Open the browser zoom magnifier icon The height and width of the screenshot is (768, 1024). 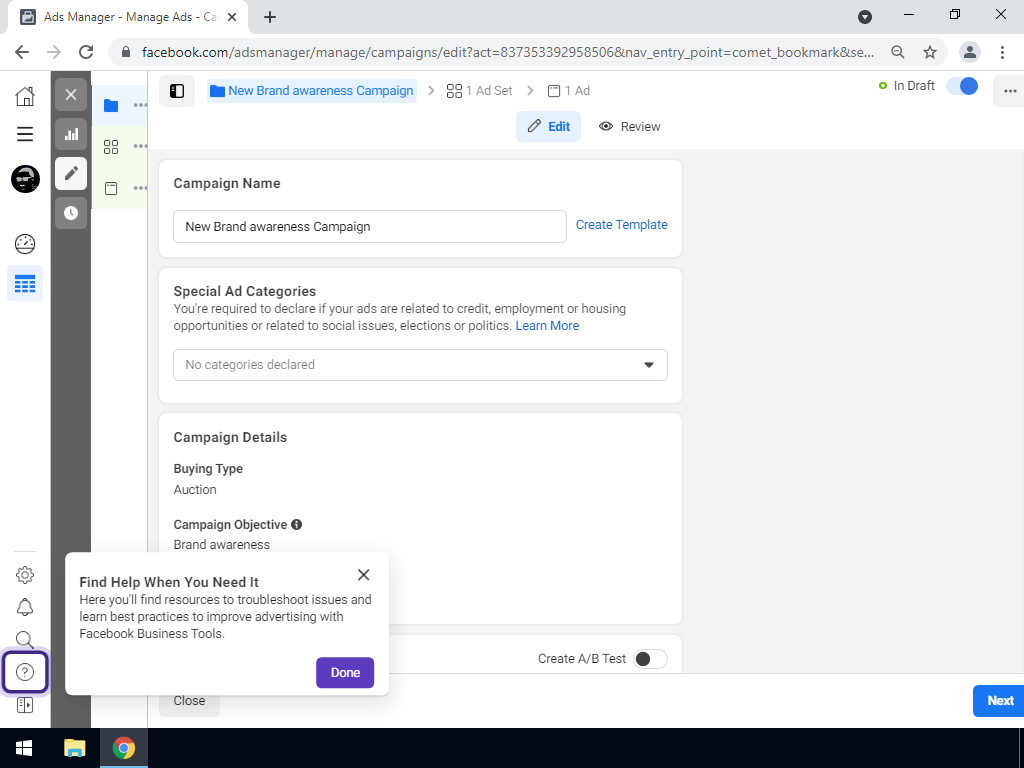(x=898, y=52)
